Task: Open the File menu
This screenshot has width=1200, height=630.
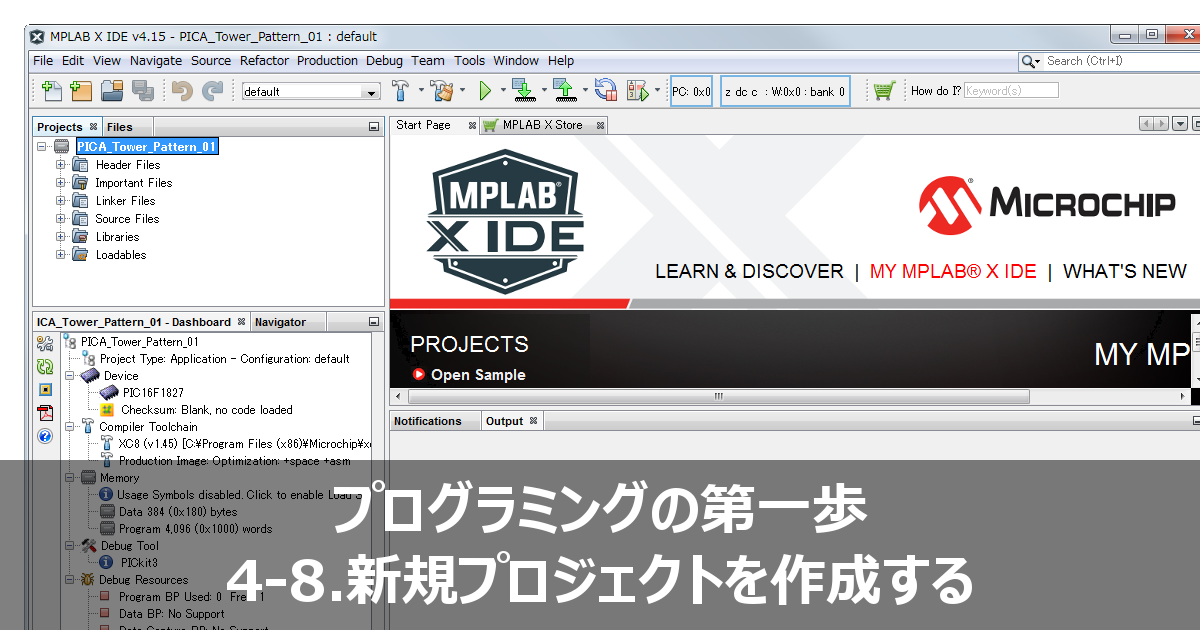Action: [43, 61]
